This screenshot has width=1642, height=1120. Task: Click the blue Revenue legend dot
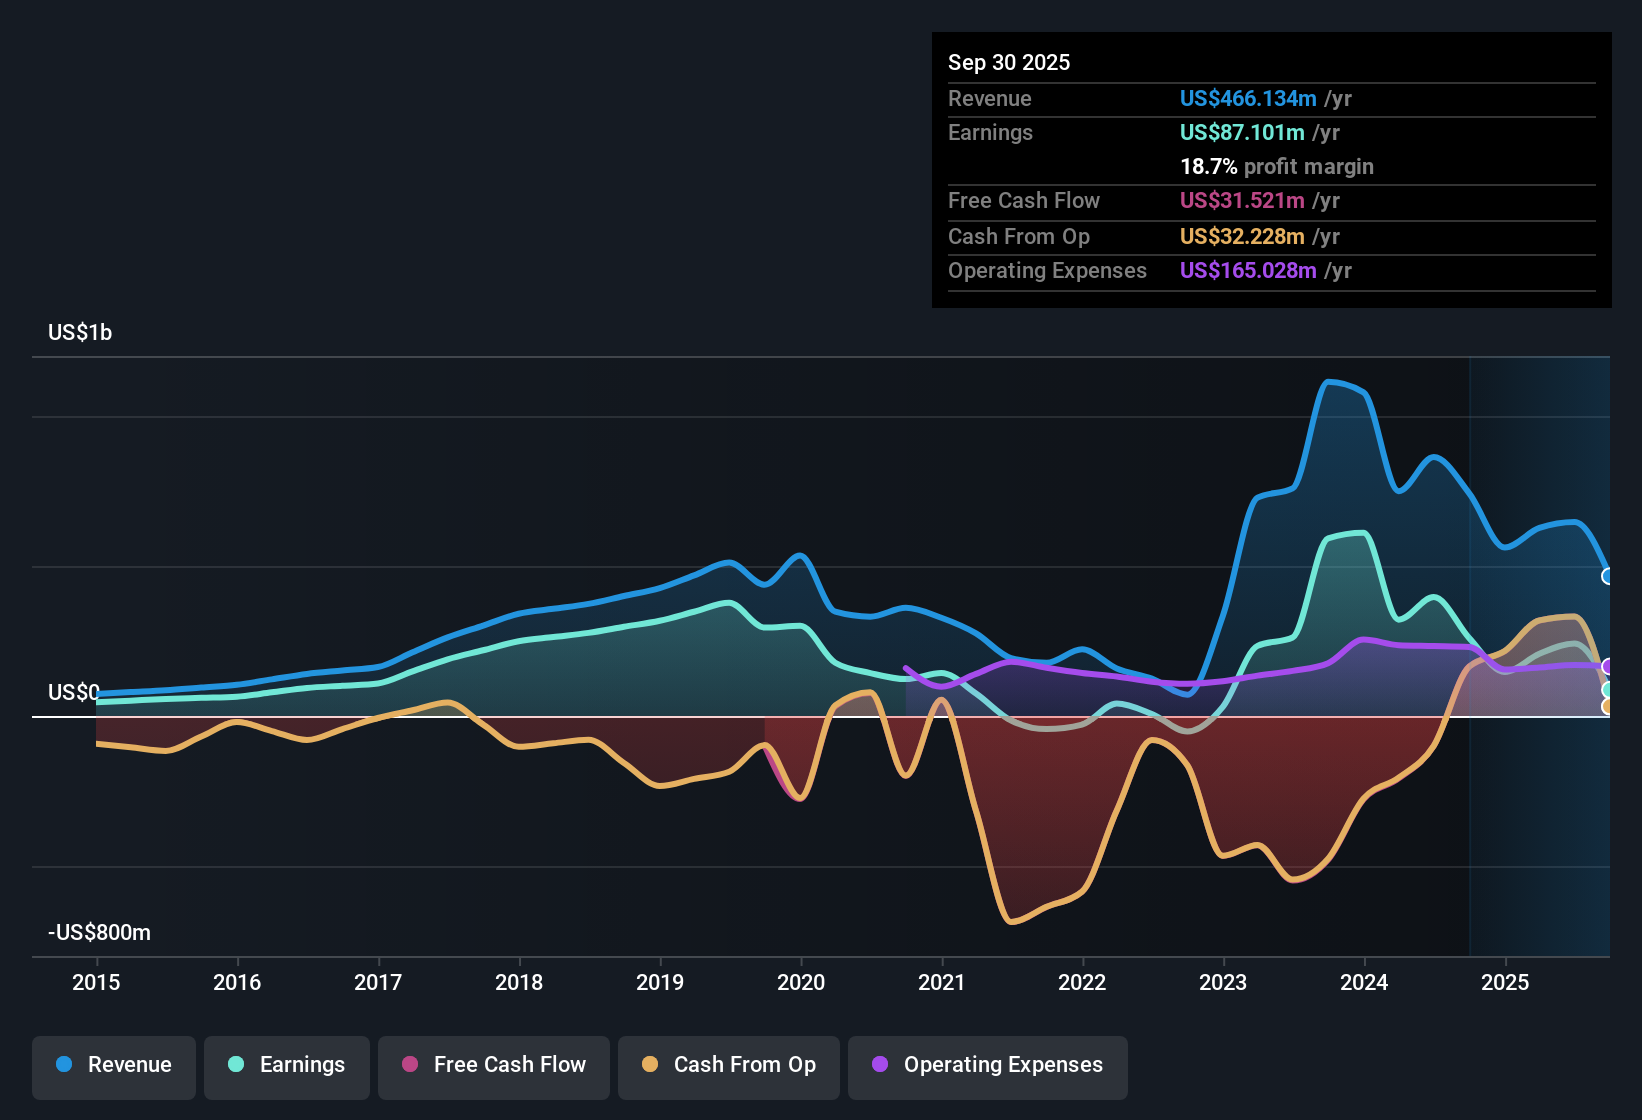[x=64, y=1065]
